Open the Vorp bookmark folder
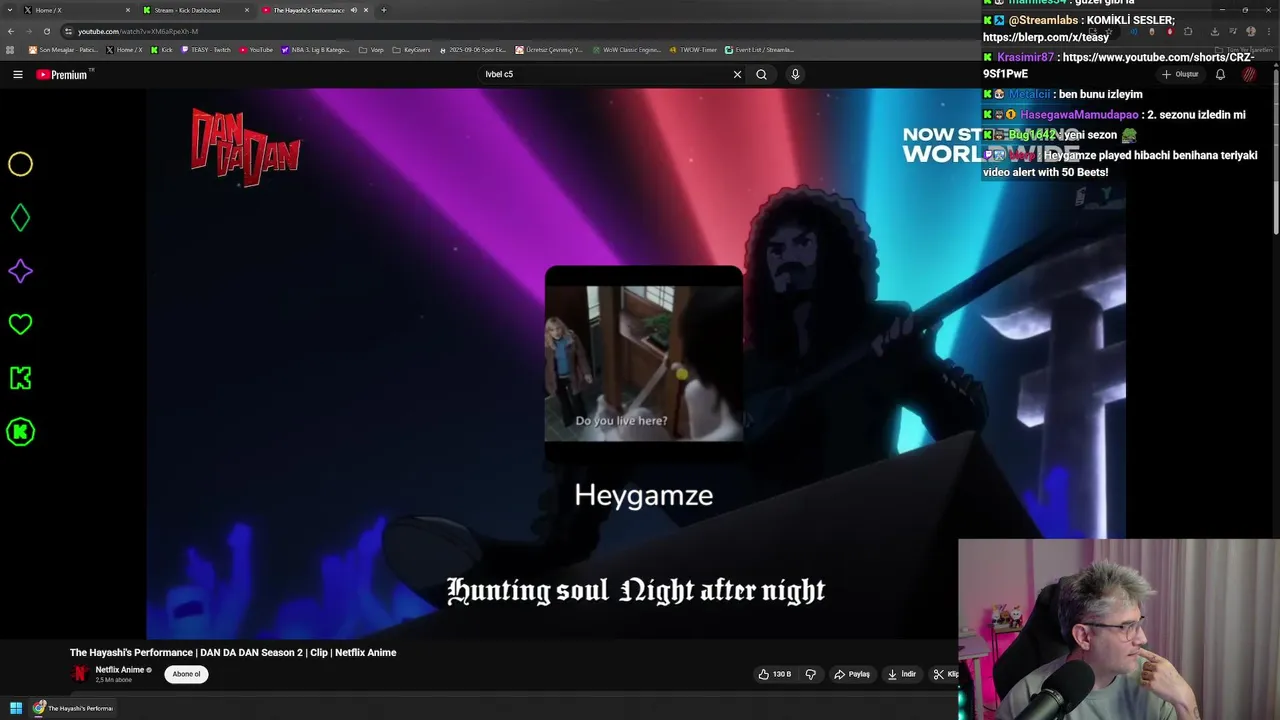The height and width of the screenshot is (720, 1280). pyautogui.click(x=371, y=50)
